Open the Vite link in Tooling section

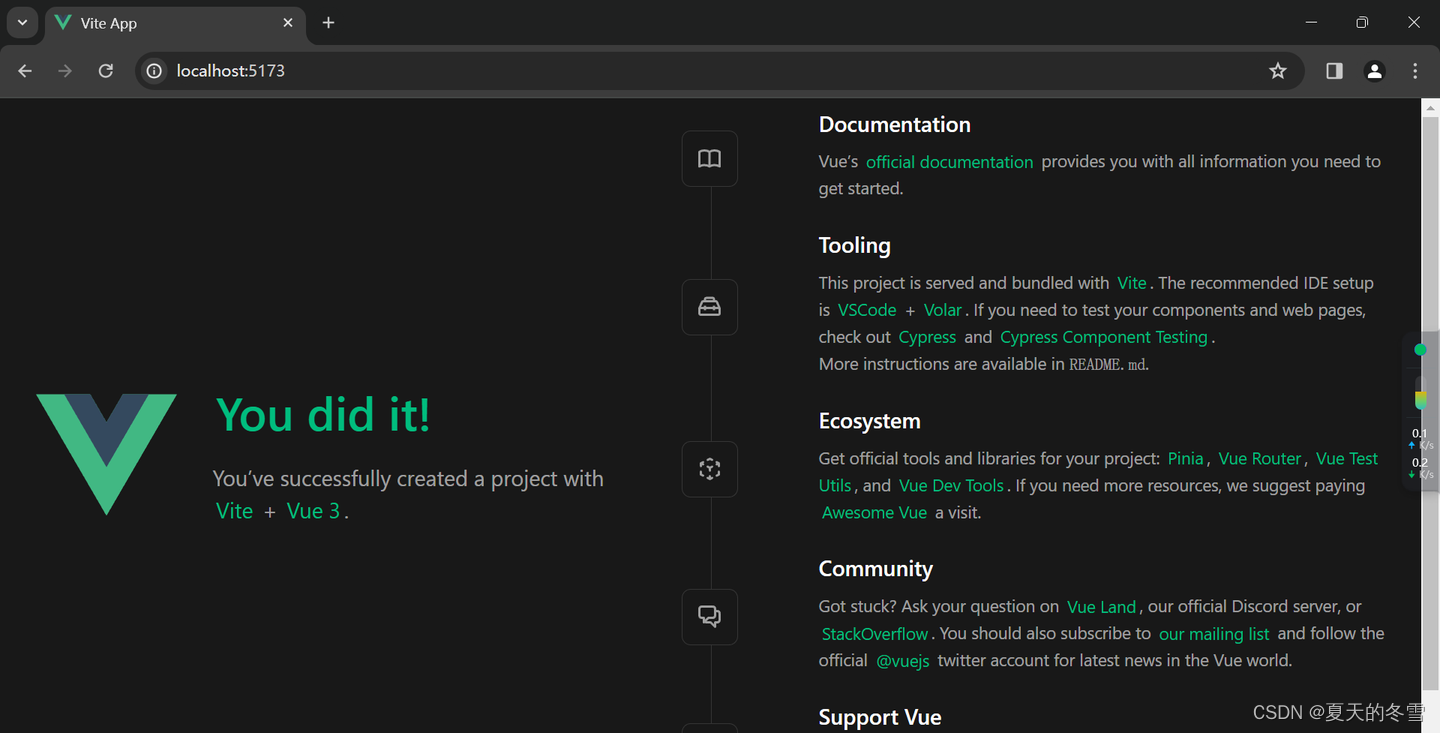(1132, 283)
